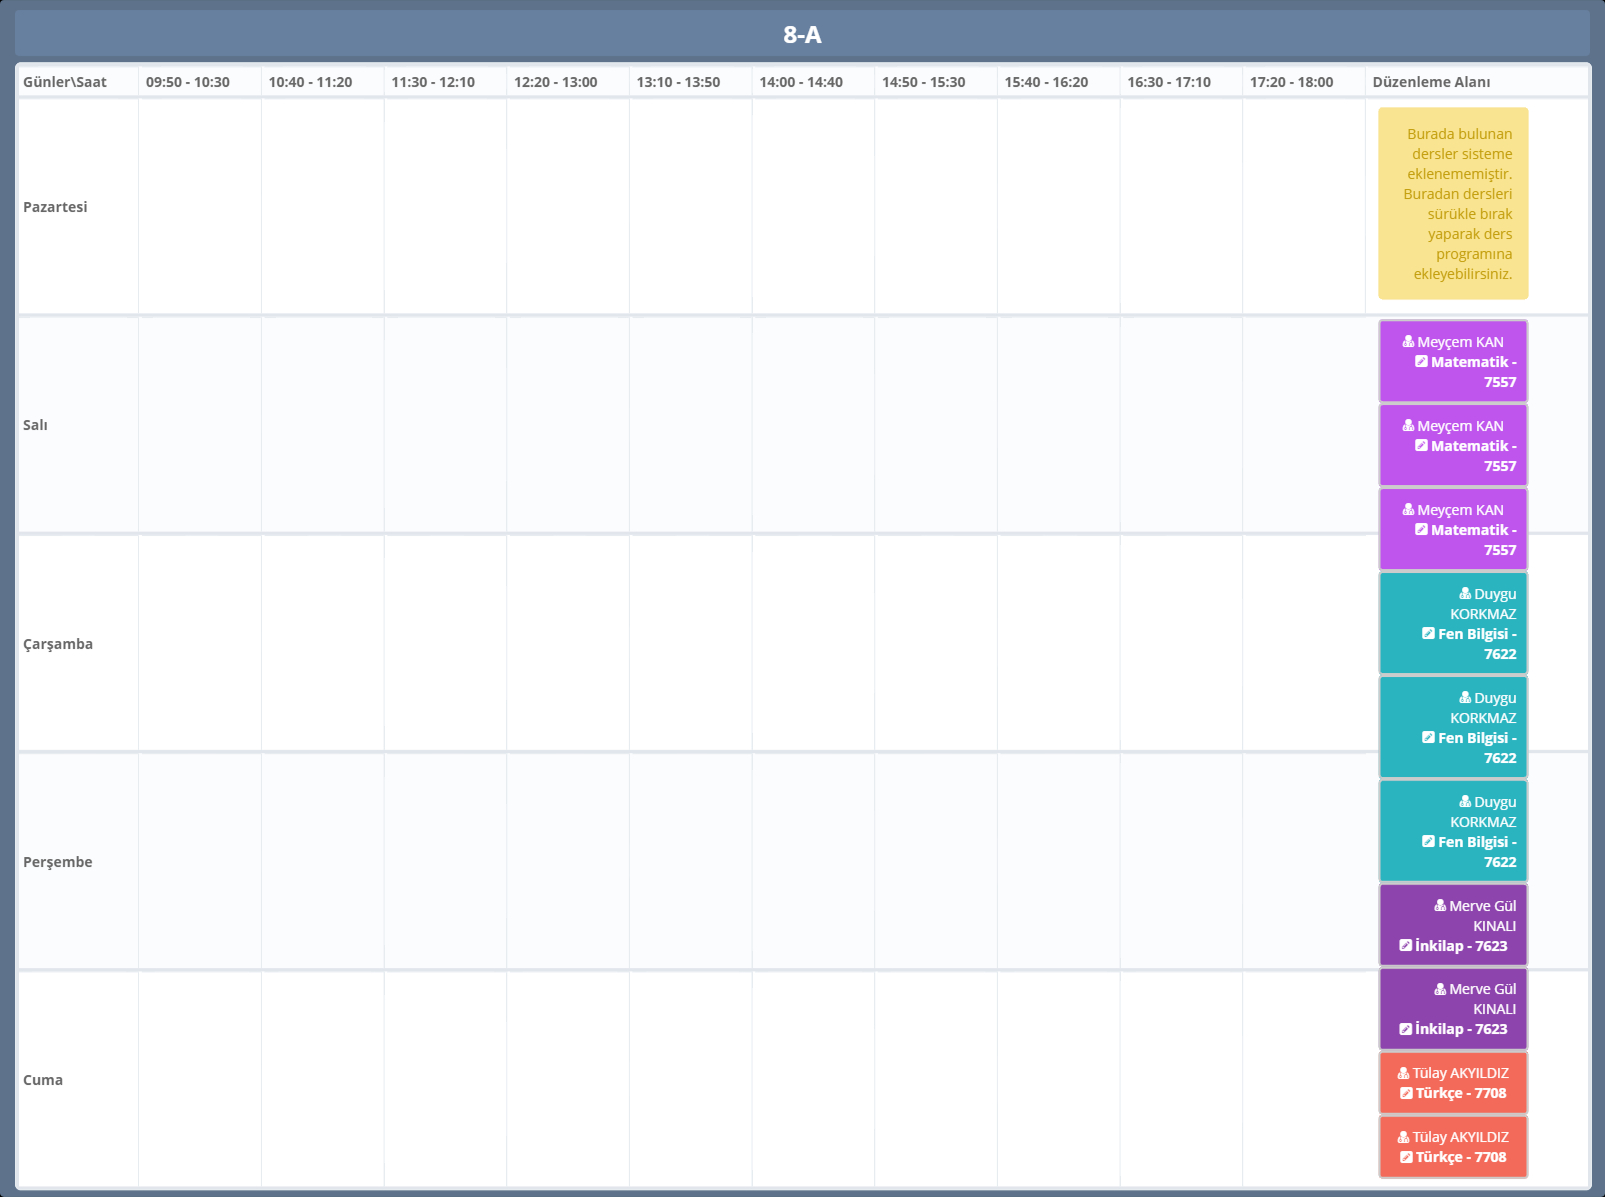
Task: Select the second Fen Bilgisi lesson card
Action: pos(1453,727)
